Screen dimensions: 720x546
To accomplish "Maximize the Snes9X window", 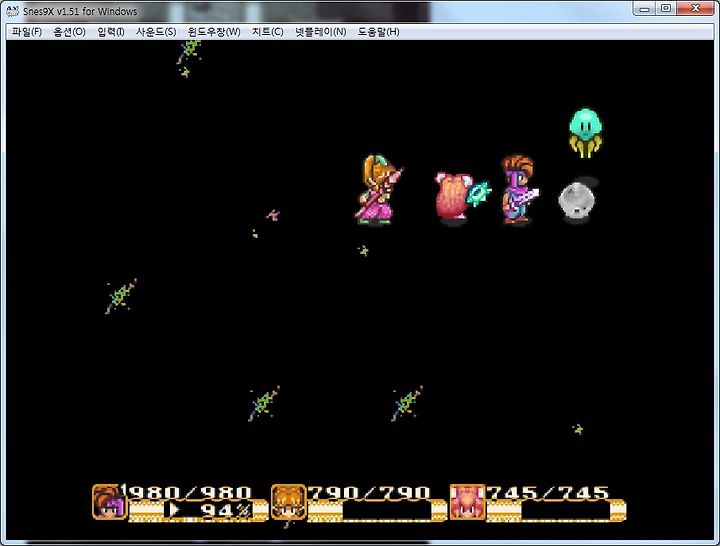I will point(665,8).
